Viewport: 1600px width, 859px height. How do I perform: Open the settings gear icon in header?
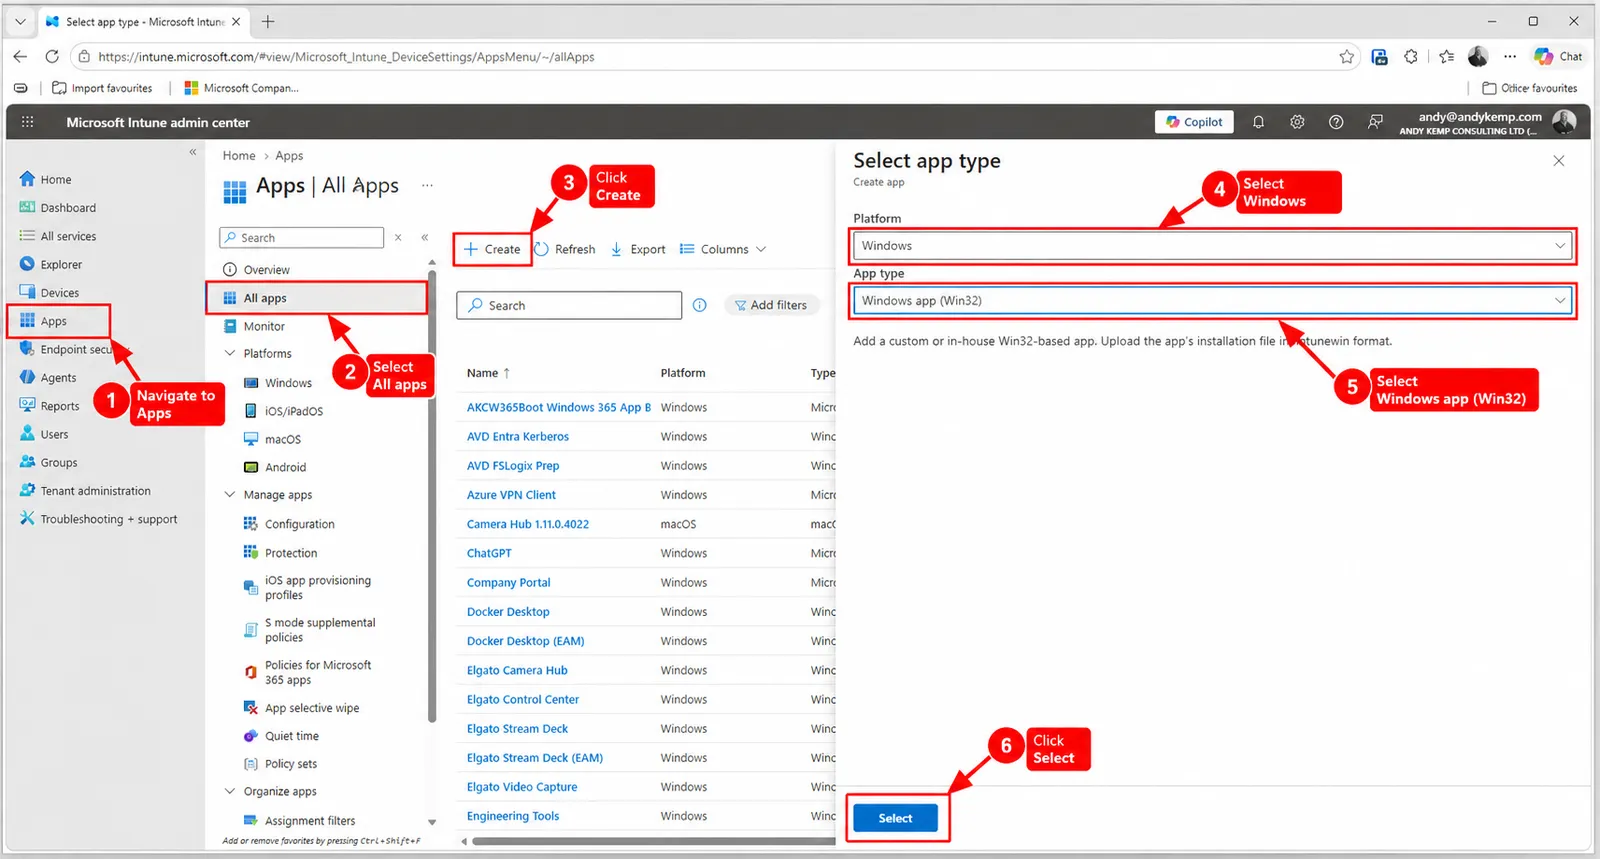point(1297,122)
